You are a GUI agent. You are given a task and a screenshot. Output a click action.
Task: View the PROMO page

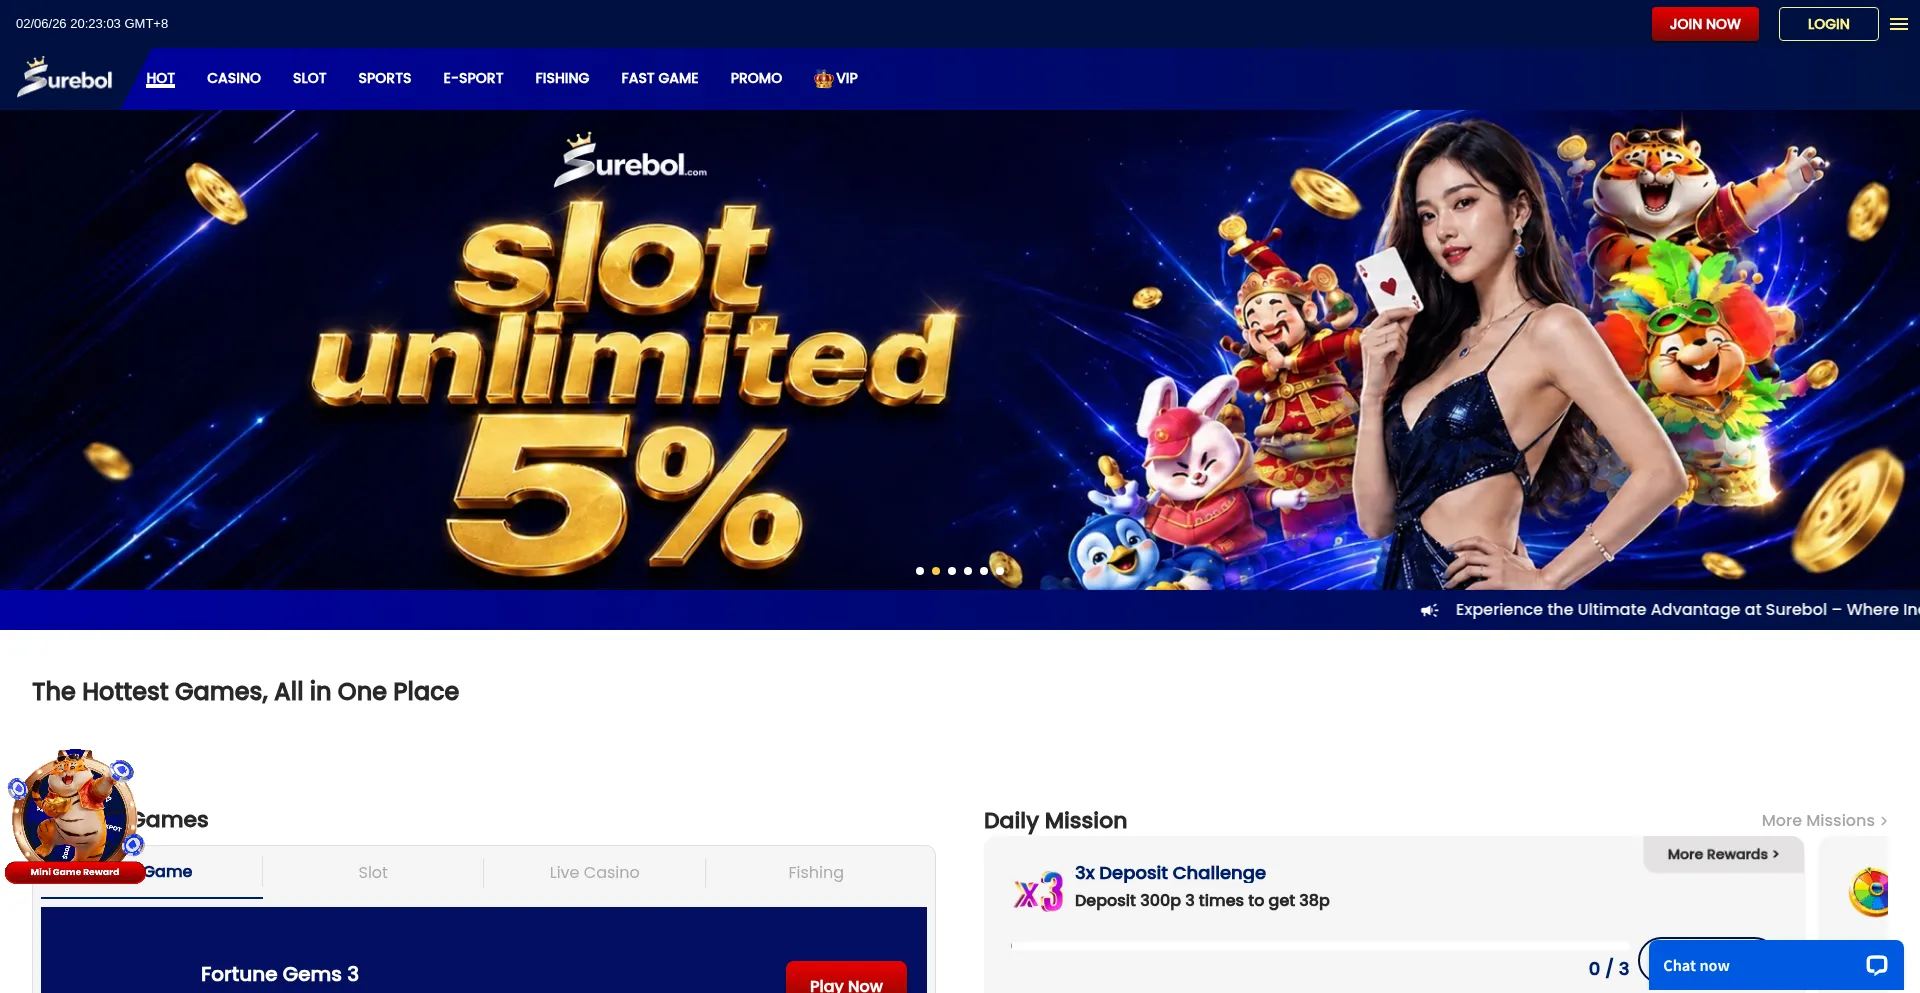click(756, 78)
